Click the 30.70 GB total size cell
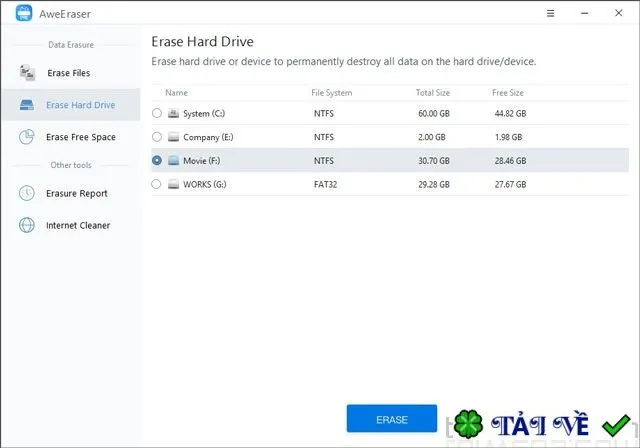640x448 pixels. [433, 161]
